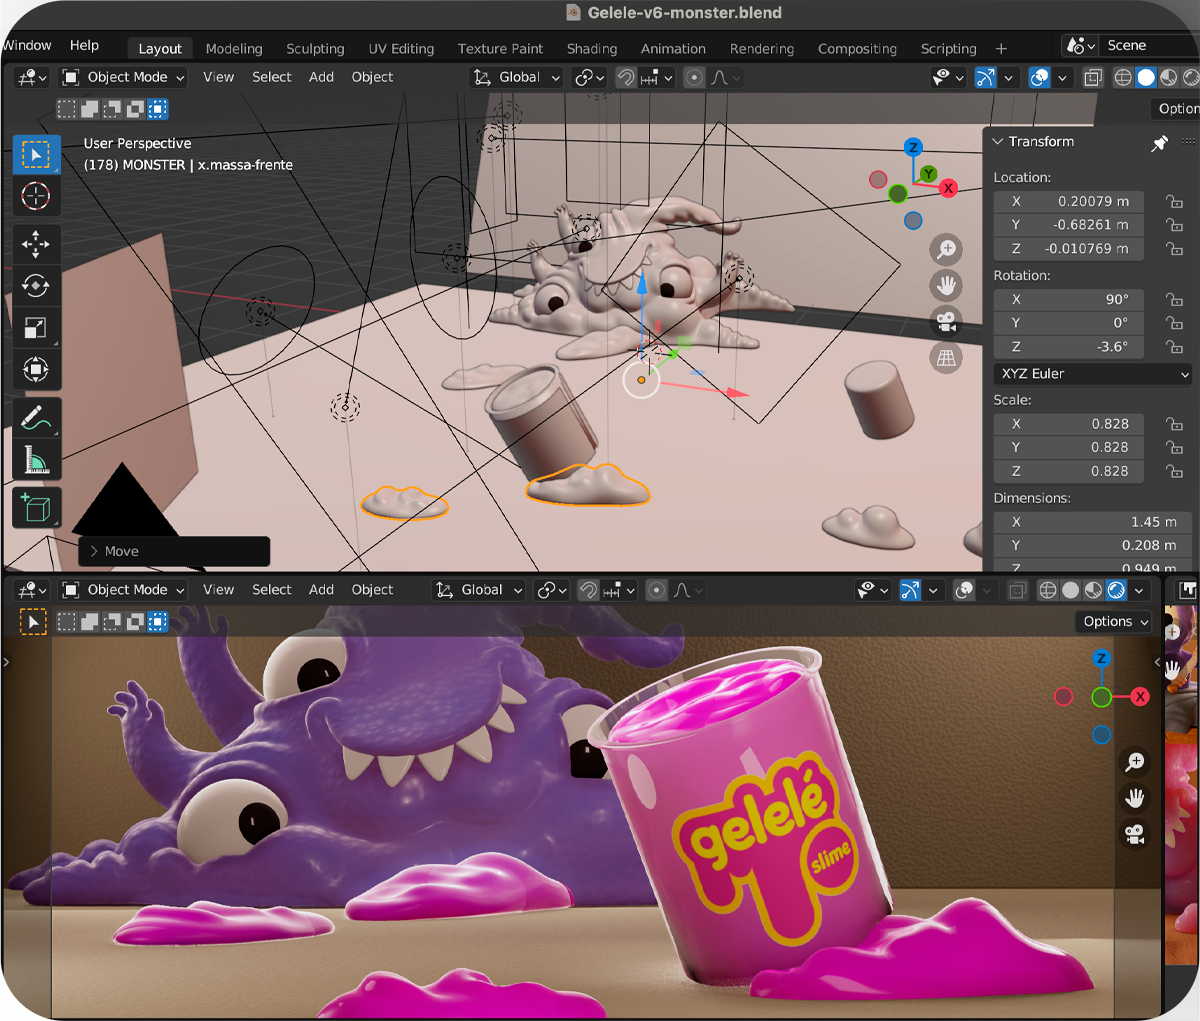The width and height of the screenshot is (1200, 1021).
Task: Open the Add Cube tool
Action: click(36, 507)
